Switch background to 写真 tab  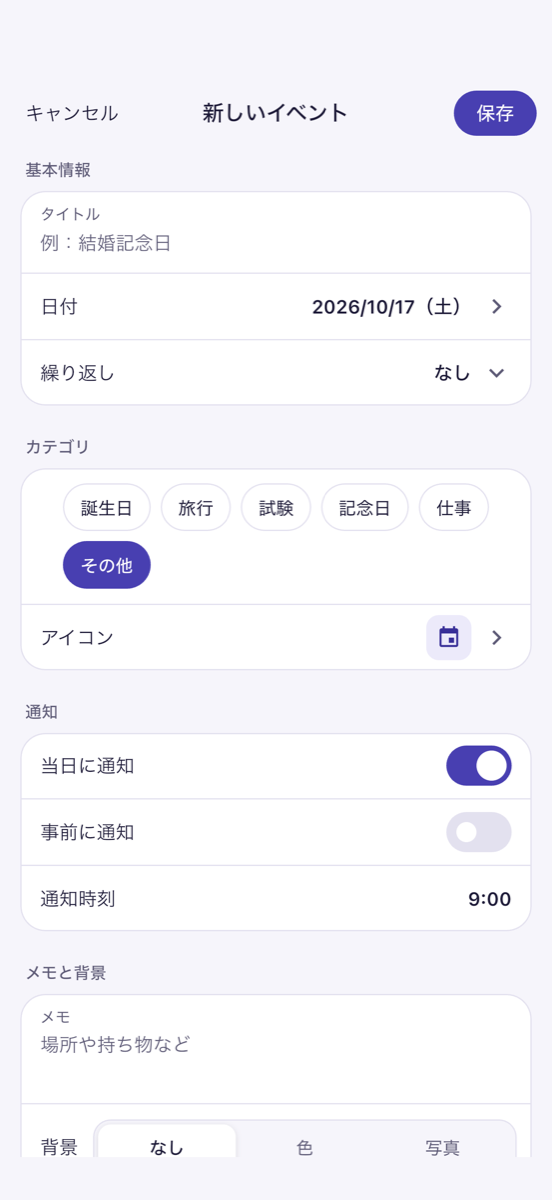(443, 1147)
